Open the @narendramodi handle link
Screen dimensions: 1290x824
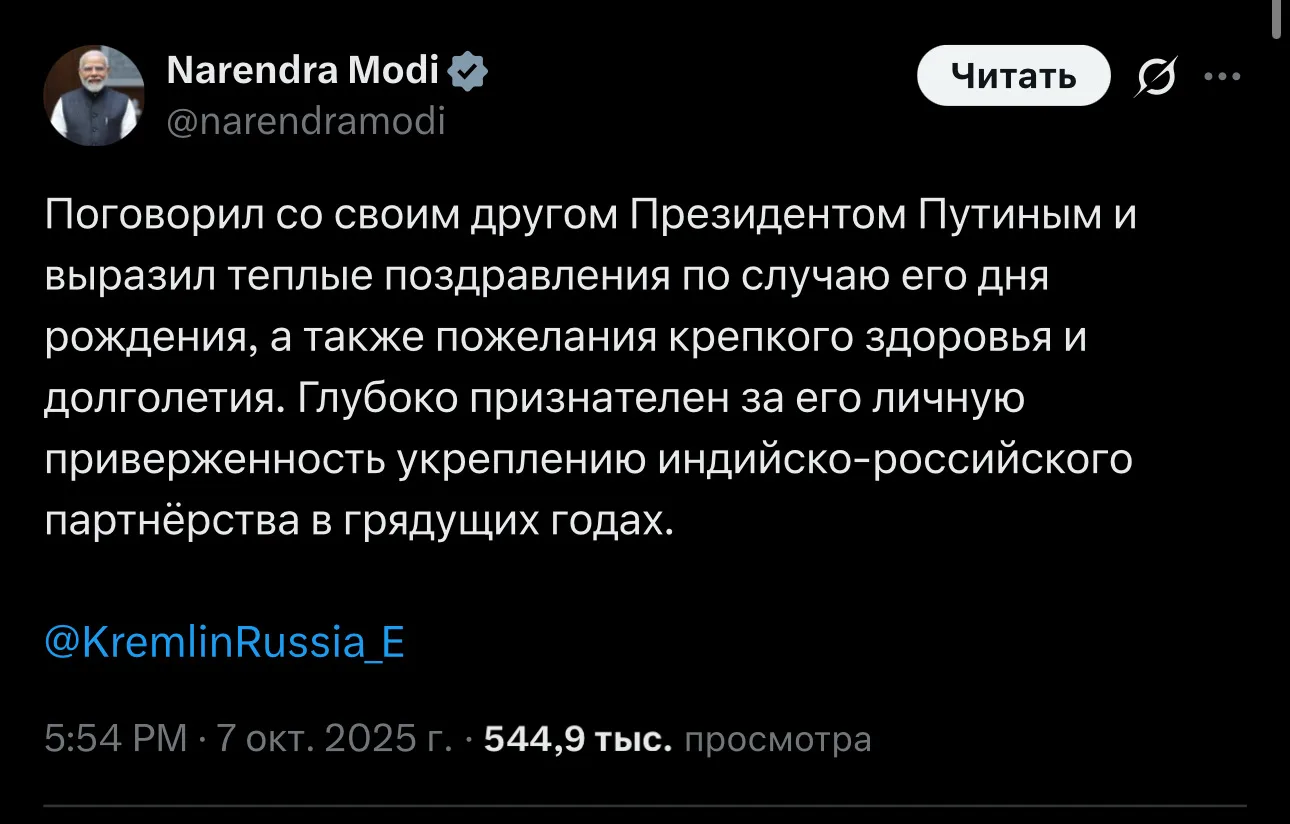[303, 121]
